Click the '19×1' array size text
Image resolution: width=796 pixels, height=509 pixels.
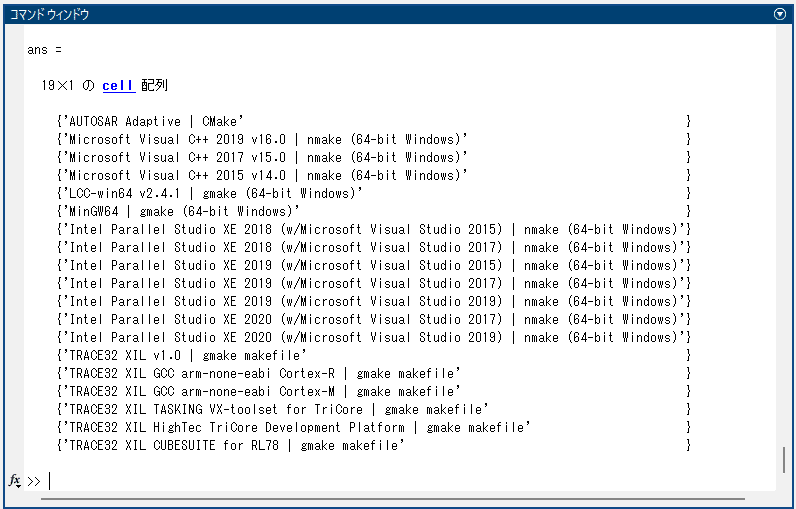[x=58, y=85]
